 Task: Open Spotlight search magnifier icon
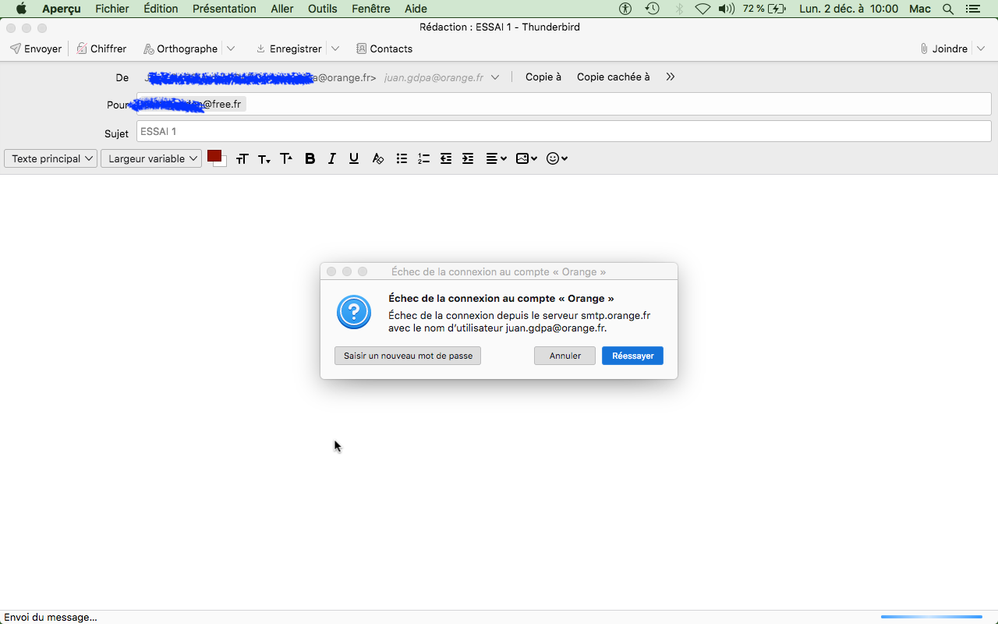point(948,9)
